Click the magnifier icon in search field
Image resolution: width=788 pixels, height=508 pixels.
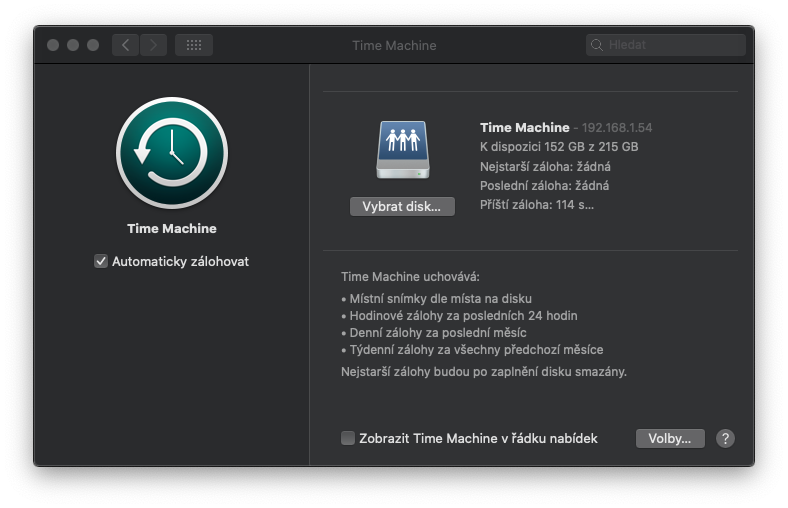(x=597, y=45)
